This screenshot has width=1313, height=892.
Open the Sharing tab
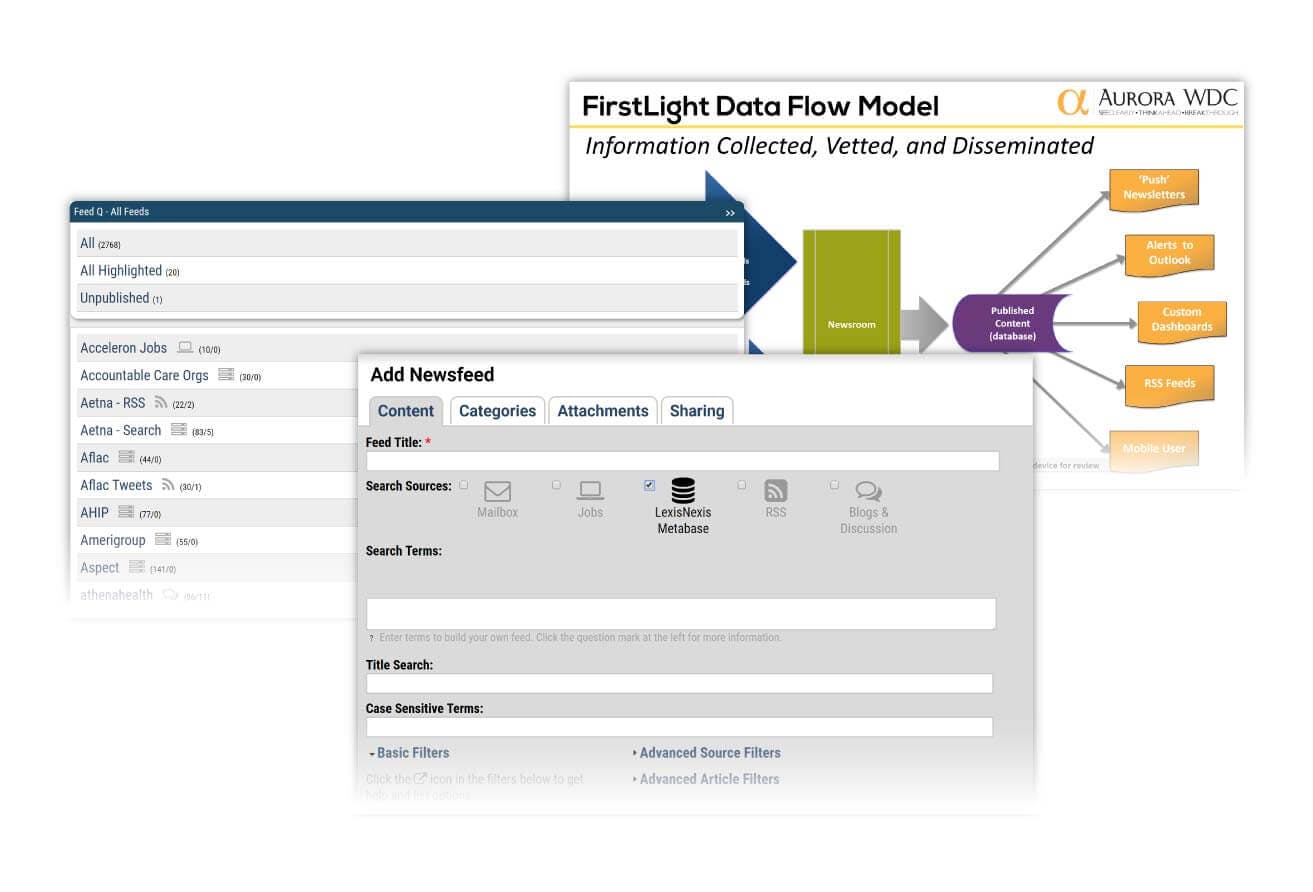[x=696, y=411]
